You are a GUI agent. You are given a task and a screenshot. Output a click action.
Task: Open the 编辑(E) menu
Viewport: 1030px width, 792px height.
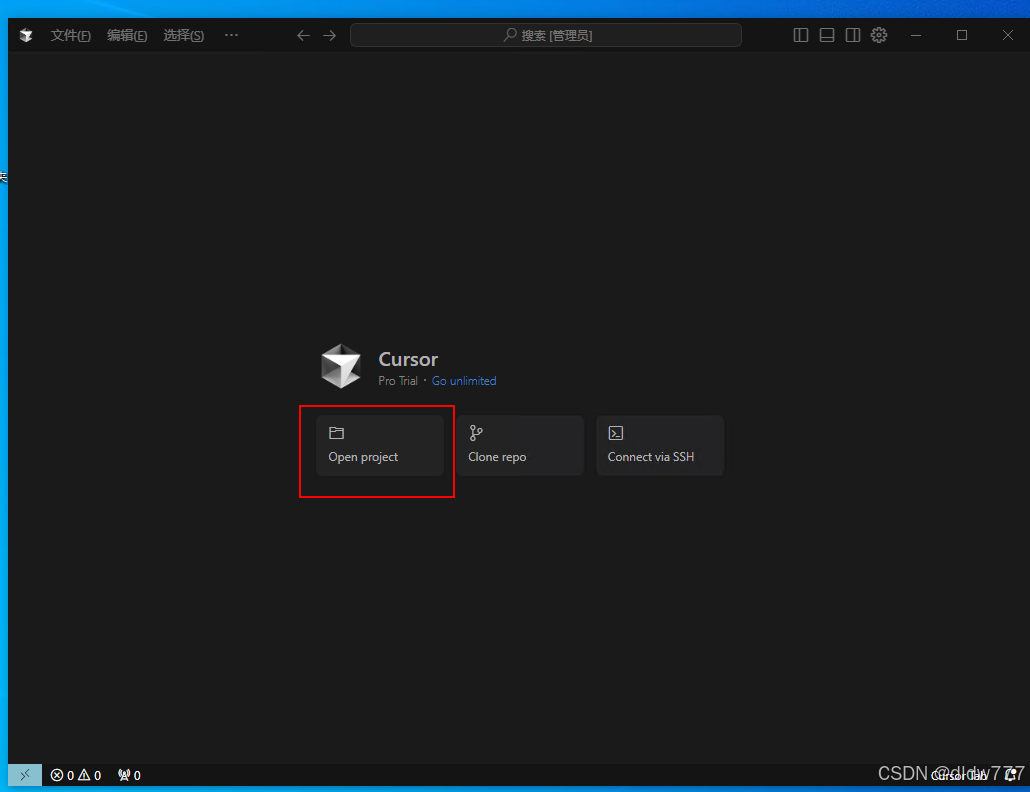coord(127,35)
